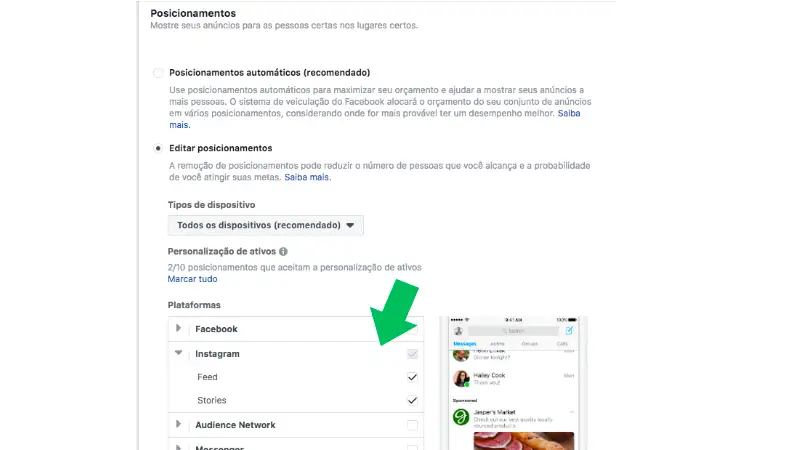Image resolution: width=800 pixels, height=450 pixels.
Task: Click the search field in Messenger preview
Action: 513,331
